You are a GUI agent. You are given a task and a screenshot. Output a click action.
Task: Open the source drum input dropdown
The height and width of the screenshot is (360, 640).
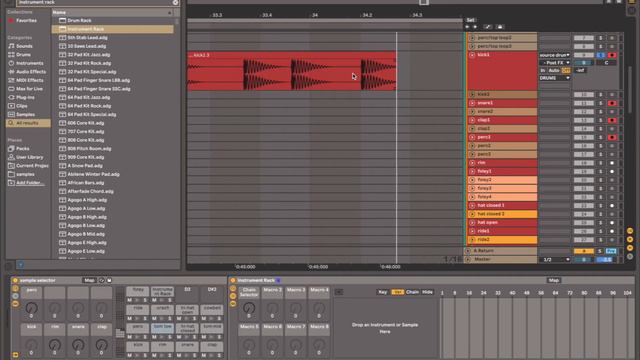(x=554, y=55)
